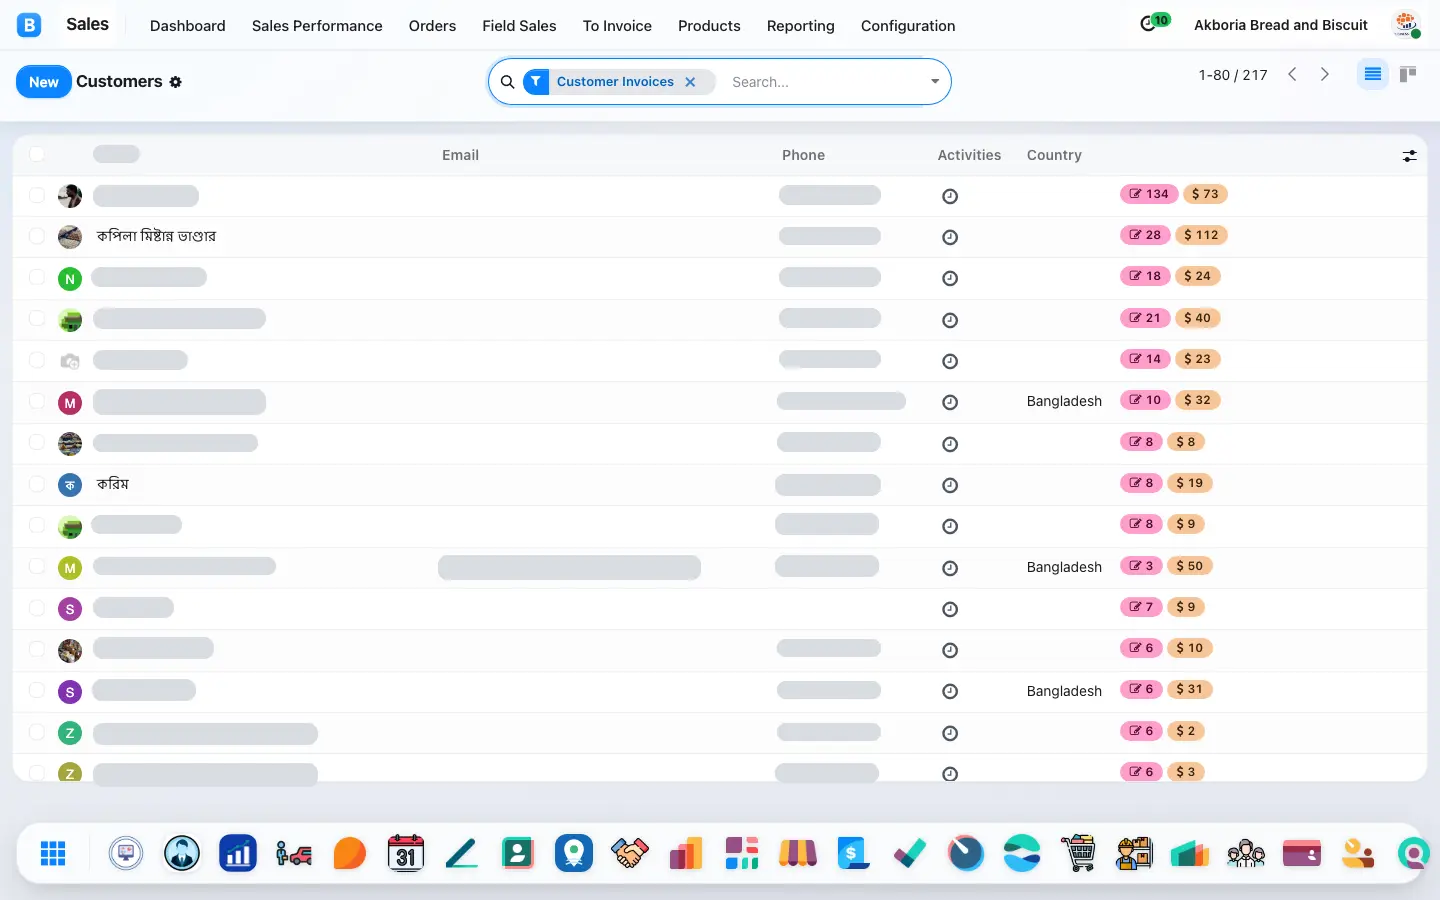The width and height of the screenshot is (1440, 900).
Task: Open company switcher Akboria Bread and Biscuit
Action: coord(1281,25)
